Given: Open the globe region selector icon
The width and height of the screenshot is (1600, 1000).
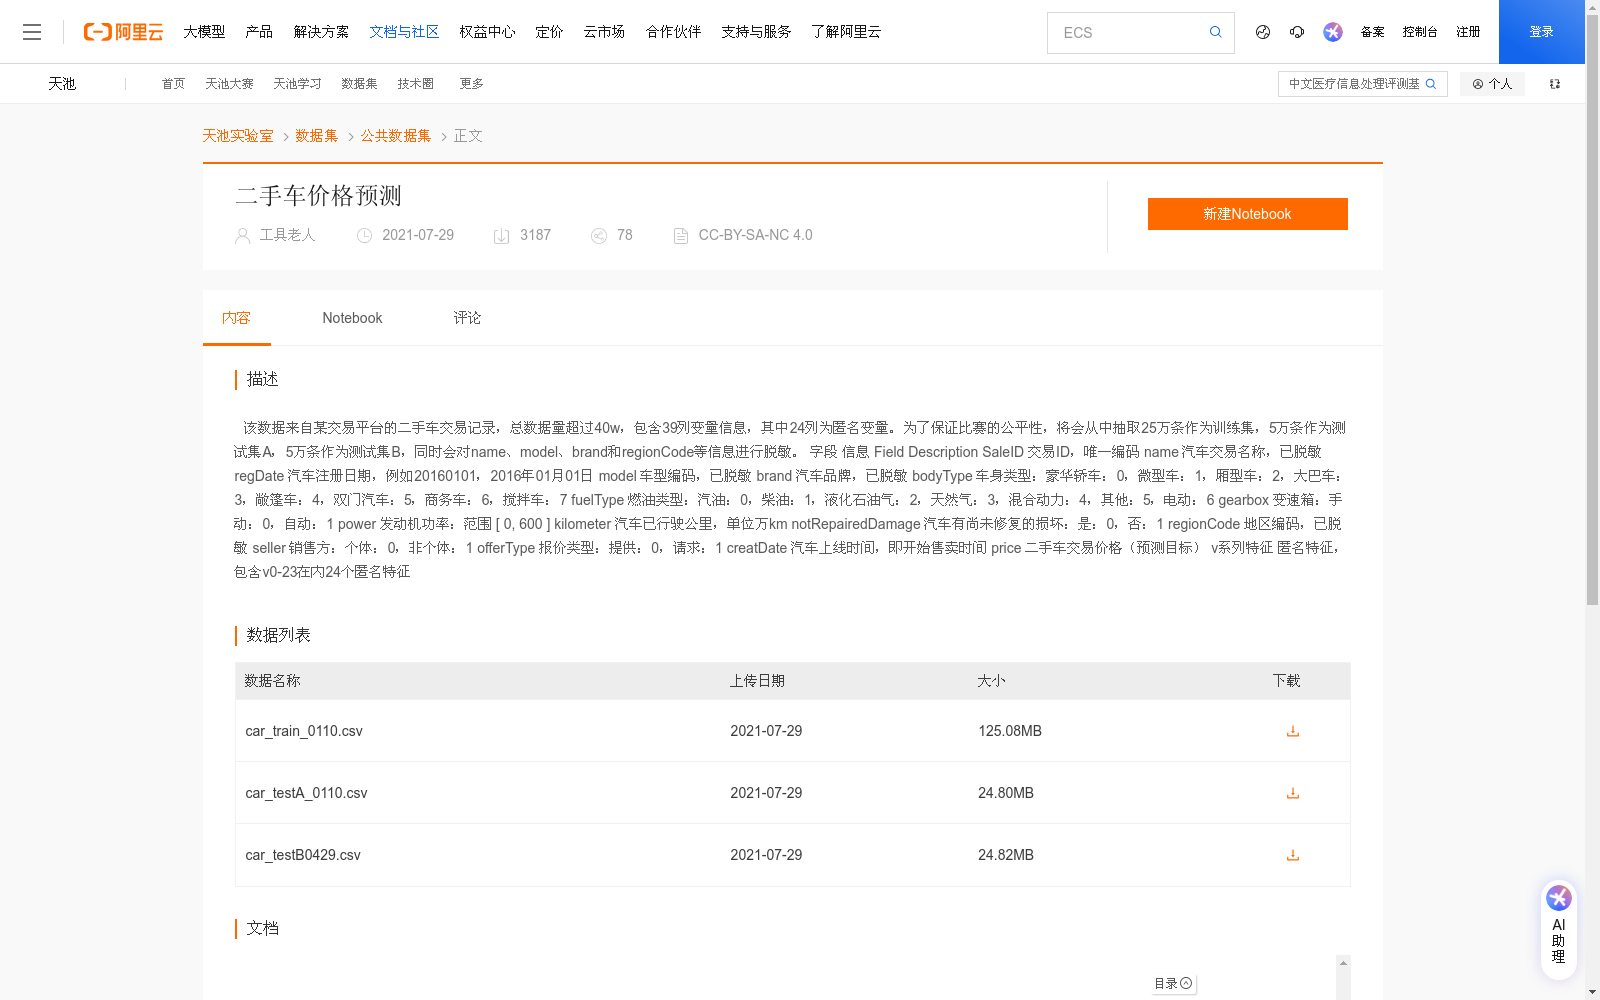Looking at the screenshot, I should pos(1263,32).
